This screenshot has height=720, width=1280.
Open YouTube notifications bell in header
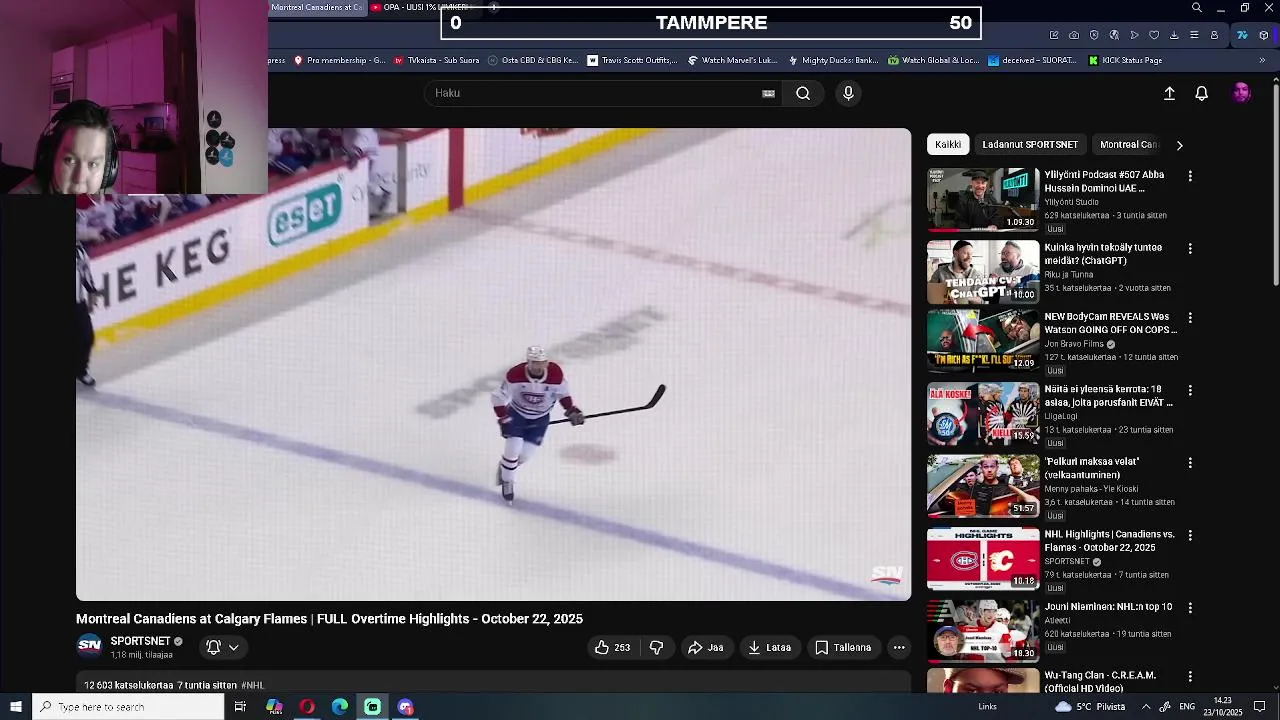click(x=1202, y=93)
